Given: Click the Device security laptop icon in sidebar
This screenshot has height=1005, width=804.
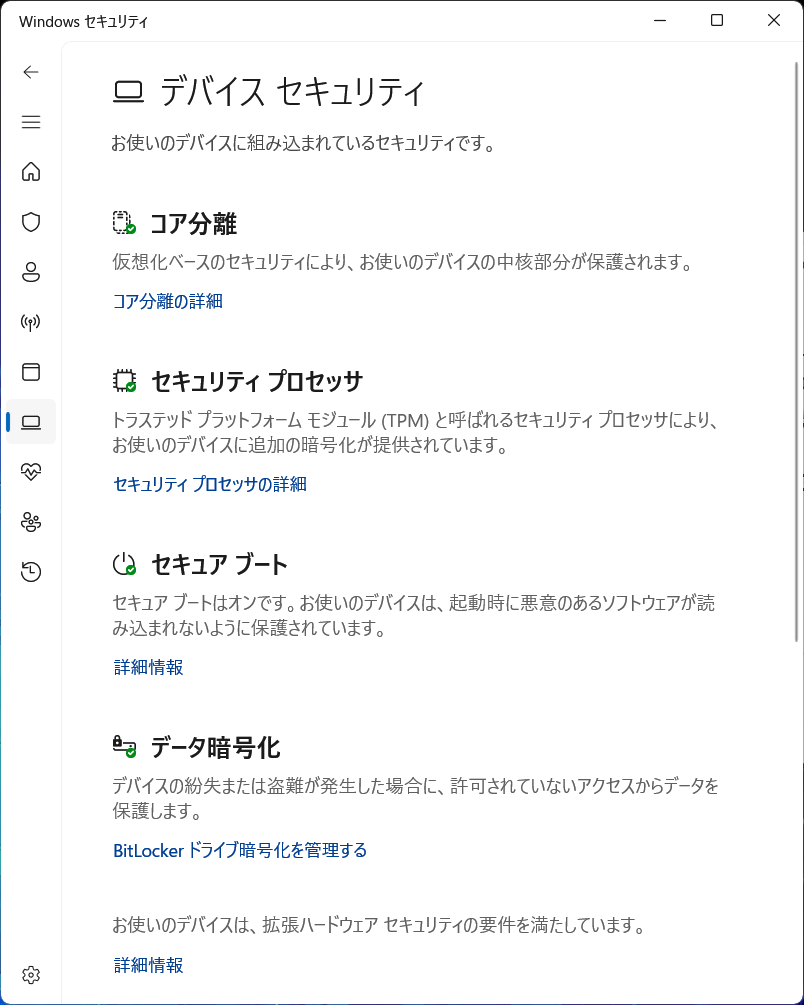Looking at the screenshot, I should tap(31, 421).
